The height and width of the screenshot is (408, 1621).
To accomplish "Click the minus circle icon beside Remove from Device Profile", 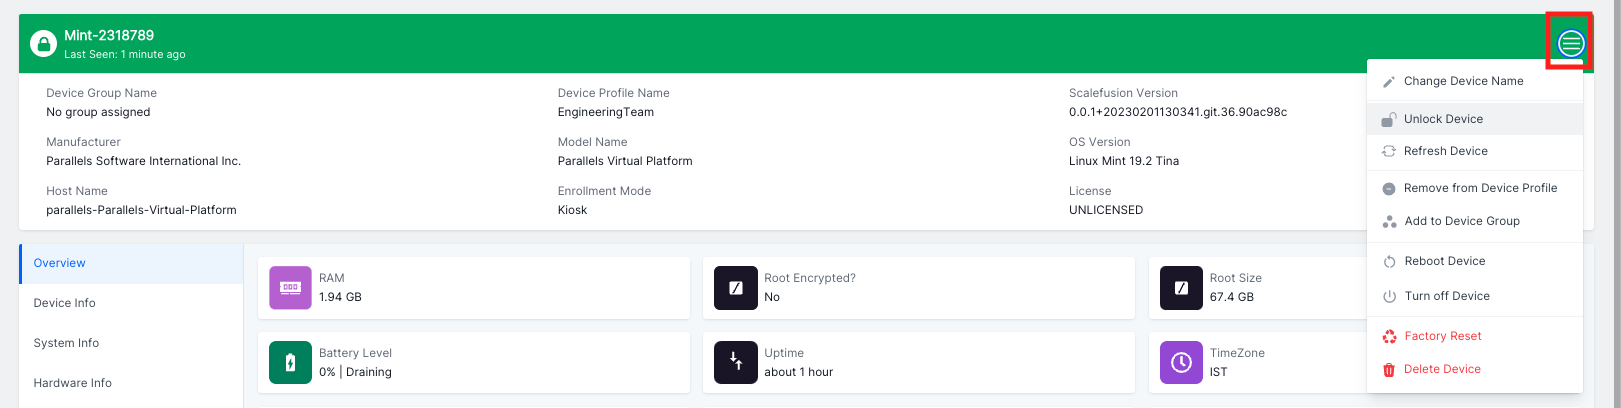I will click(1389, 188).
